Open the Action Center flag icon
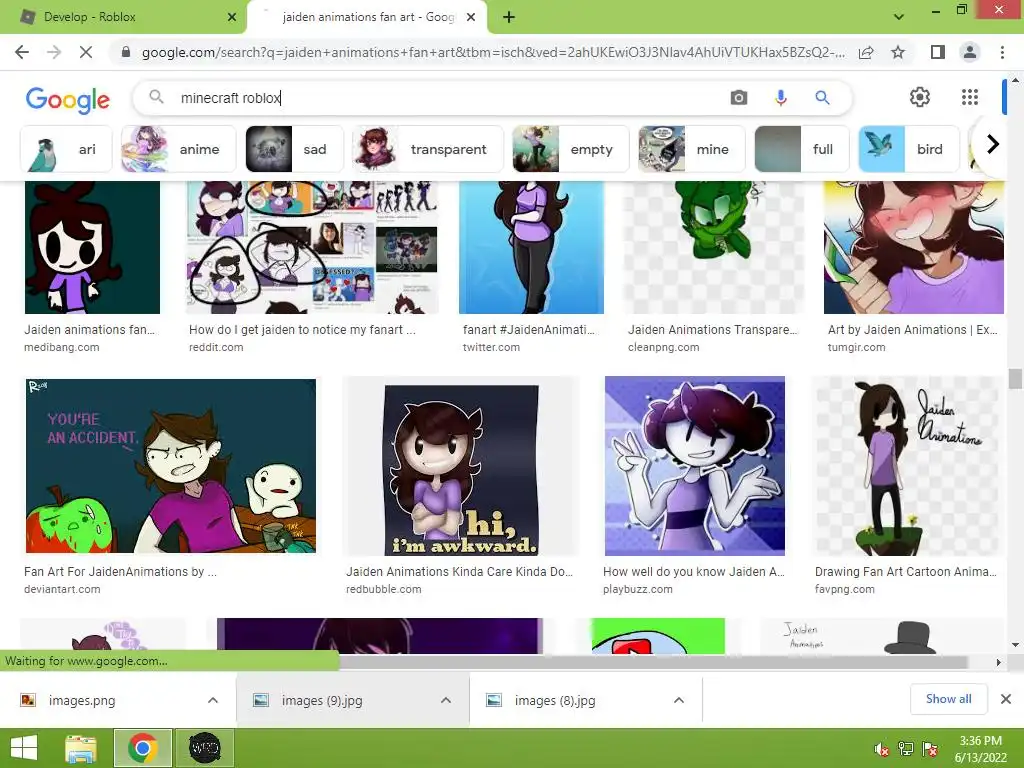The image size is (1024, 768). click(x=930, y=749)
